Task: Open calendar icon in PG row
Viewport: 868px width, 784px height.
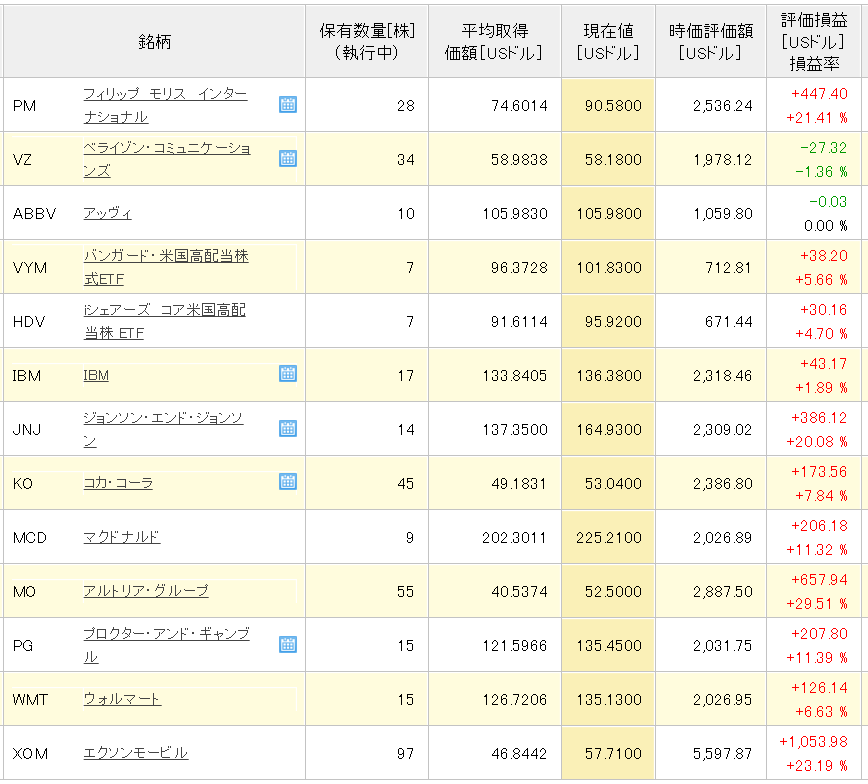Action: click(x=288, y=644)
